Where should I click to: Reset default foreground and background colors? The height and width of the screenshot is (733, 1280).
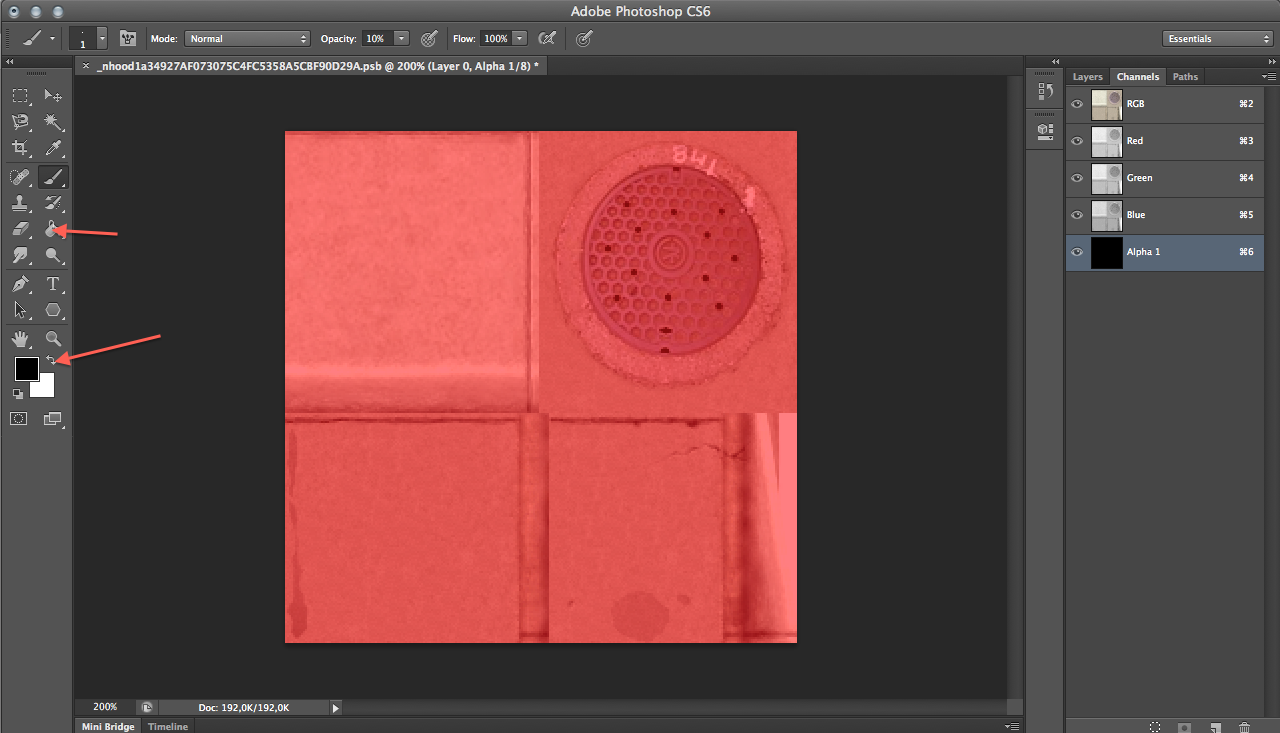18,394
